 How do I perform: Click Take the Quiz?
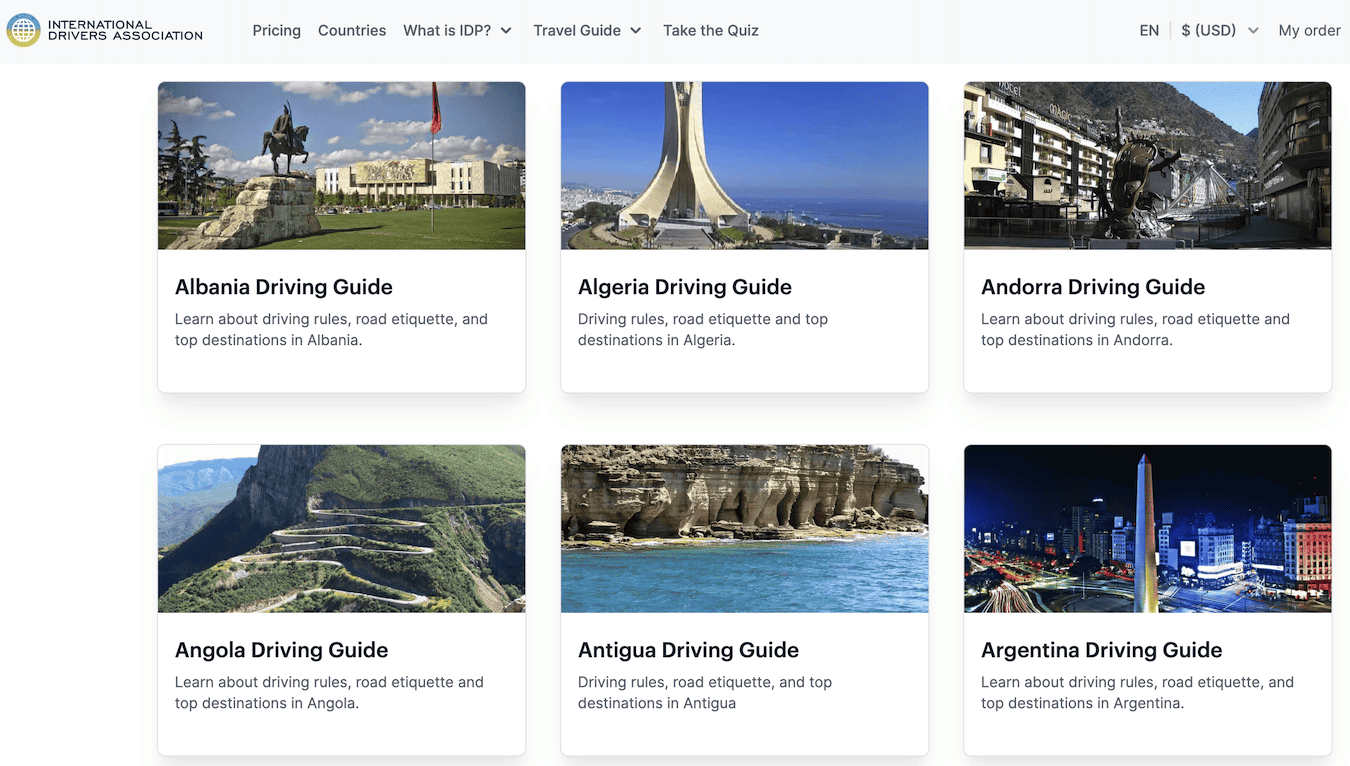pyautogui.click(x=710, y=30)
